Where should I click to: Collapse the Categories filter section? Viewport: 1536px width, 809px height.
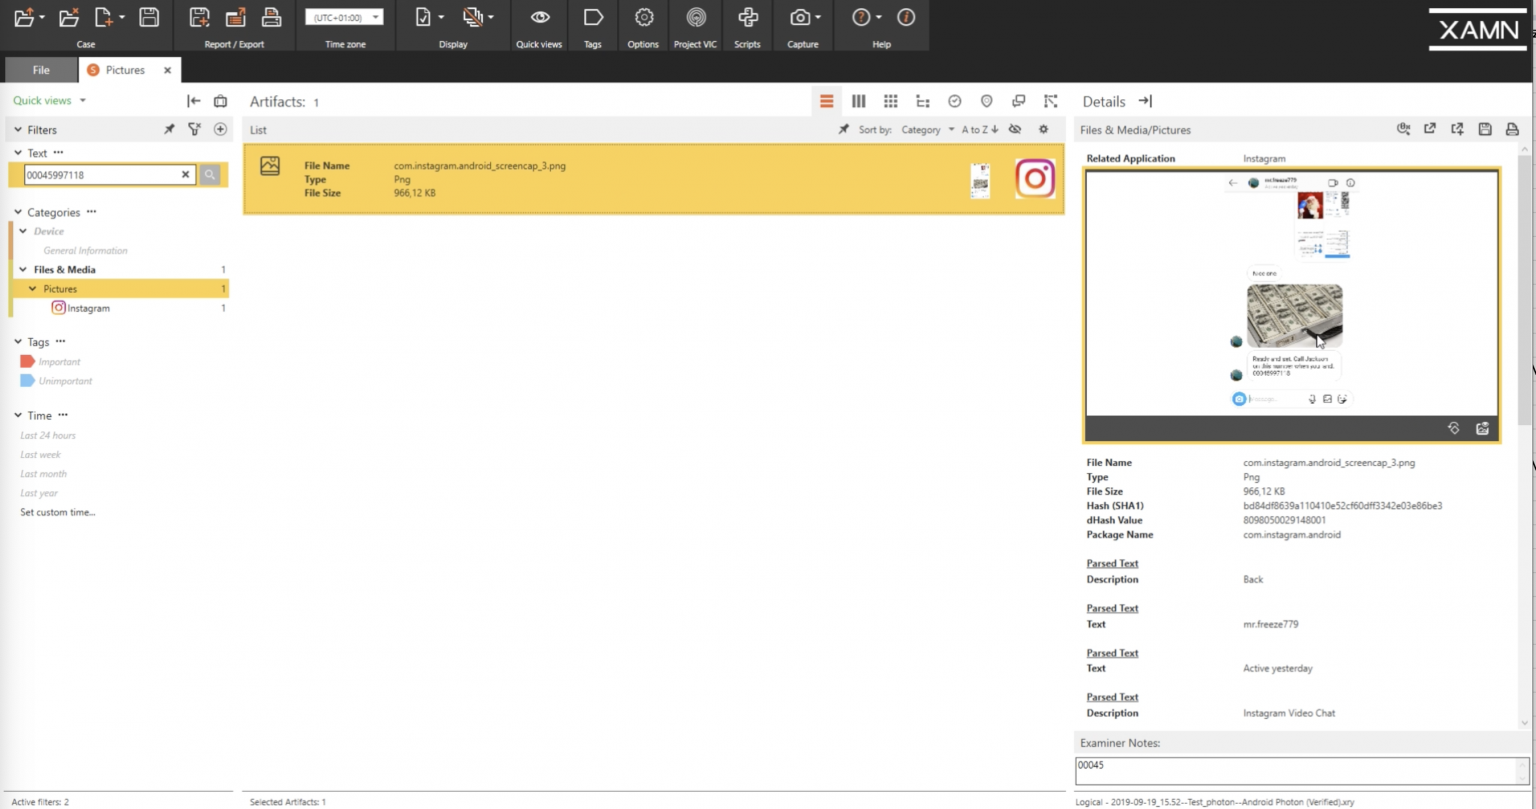tap(17, 212)
